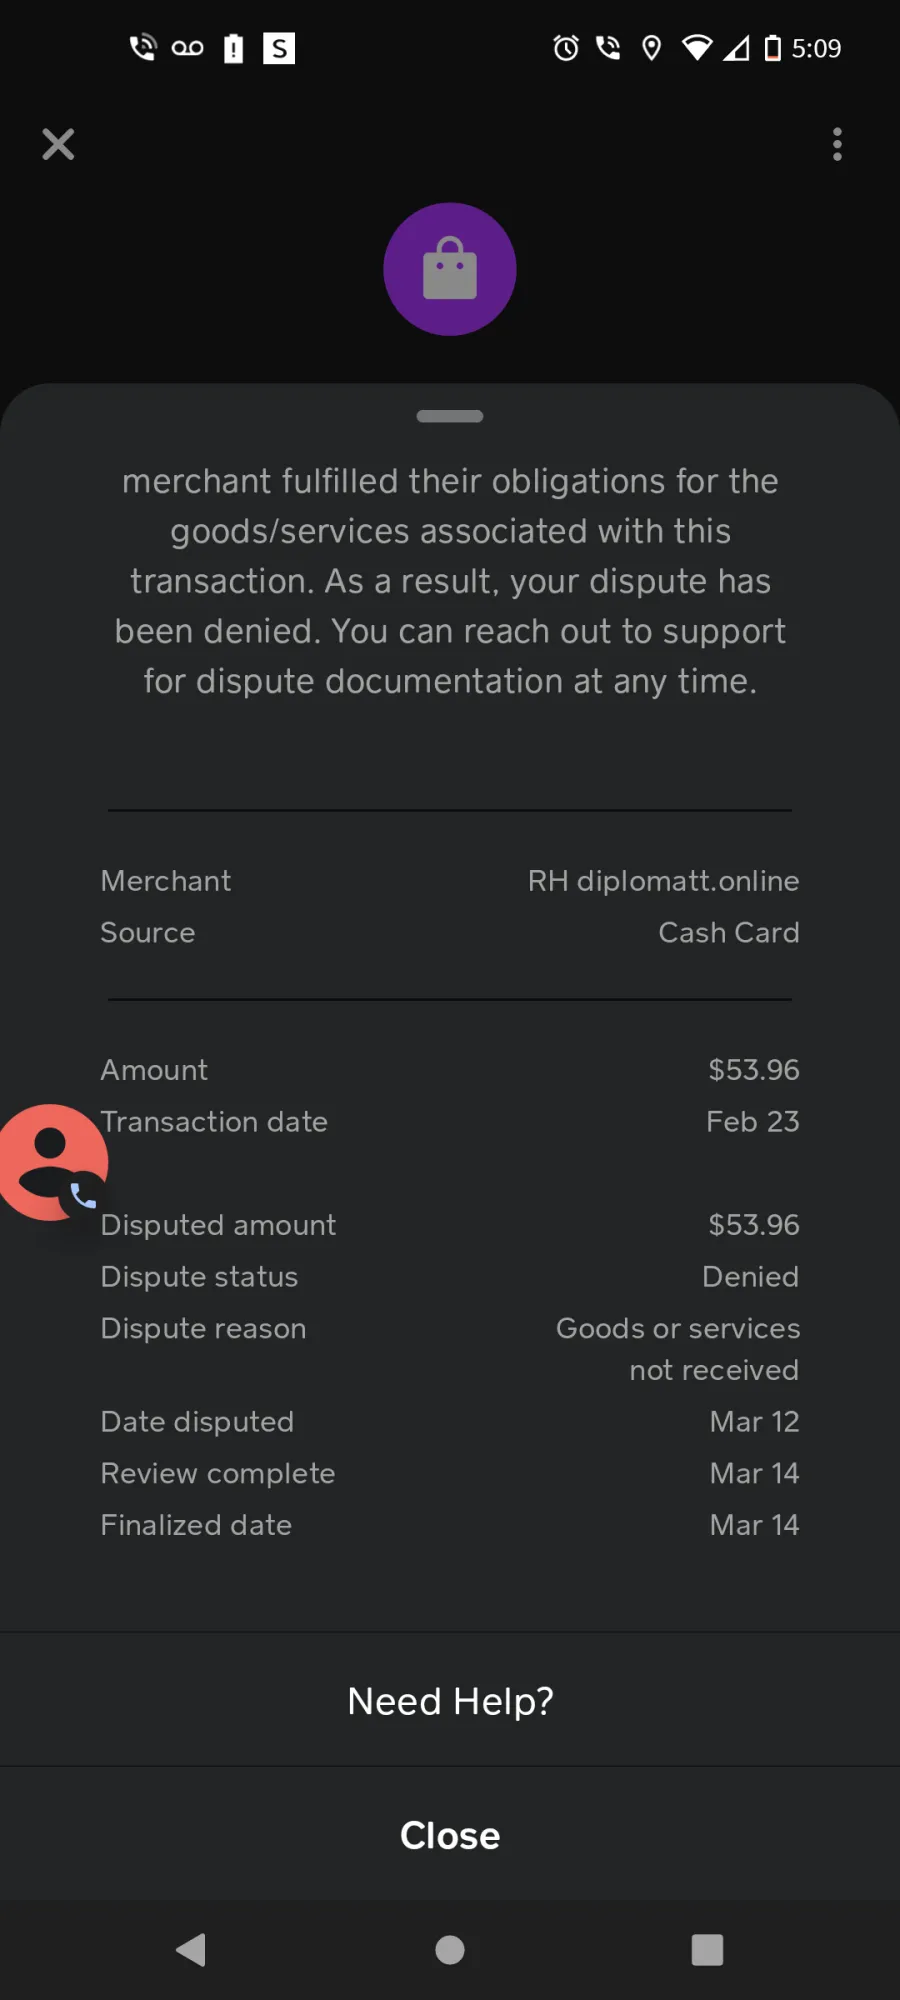Tap the S app notification icon
The height and width of the screenshot is (2000, 900).
279,48
